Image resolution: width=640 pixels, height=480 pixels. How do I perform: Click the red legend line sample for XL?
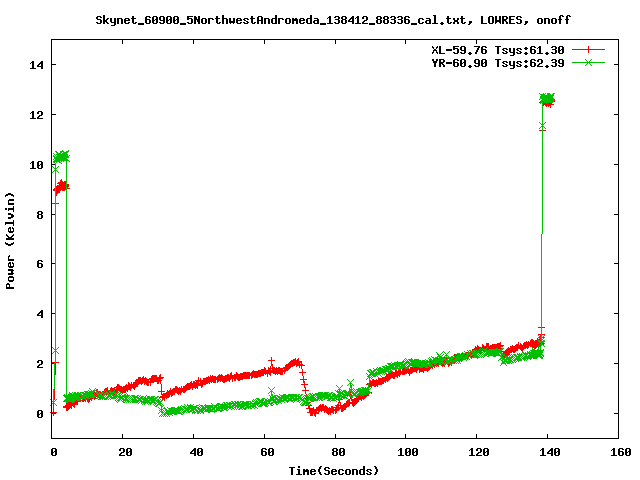point(588,50)
